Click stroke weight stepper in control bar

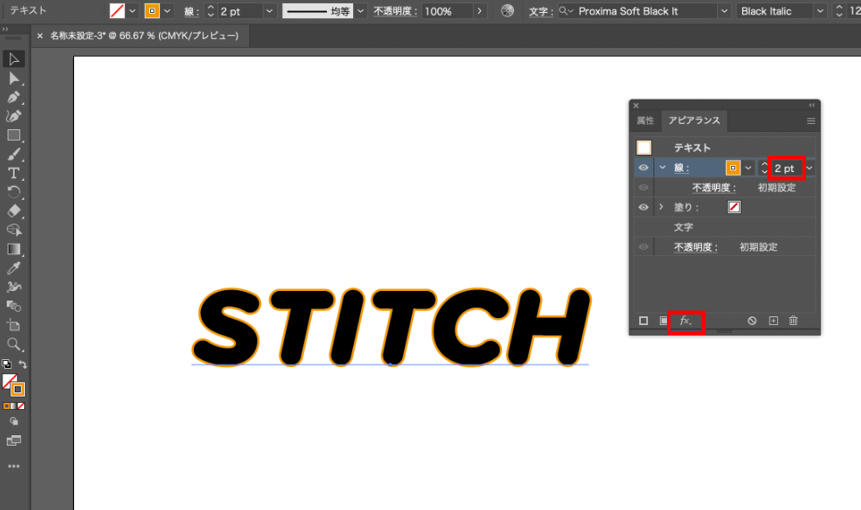click(210, 11)
